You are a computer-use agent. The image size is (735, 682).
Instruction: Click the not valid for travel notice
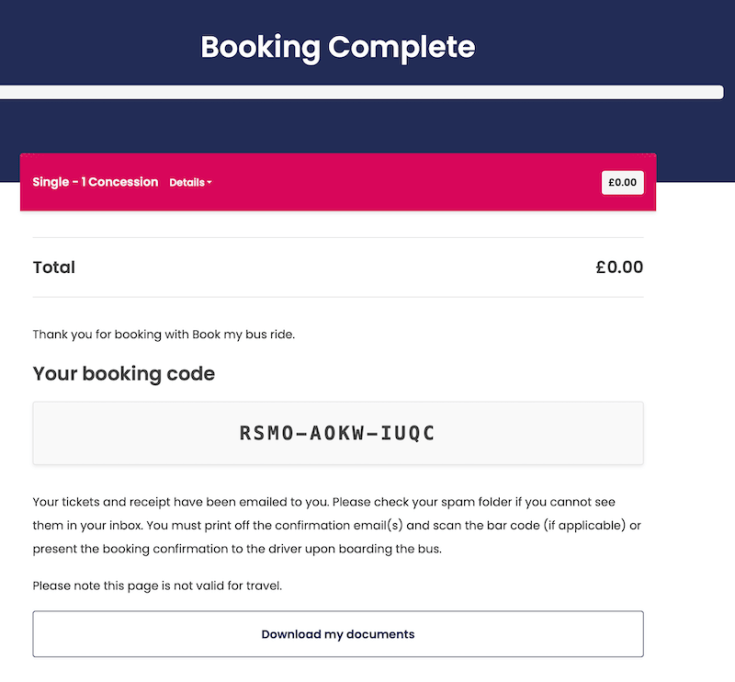[x=157, y=585]
